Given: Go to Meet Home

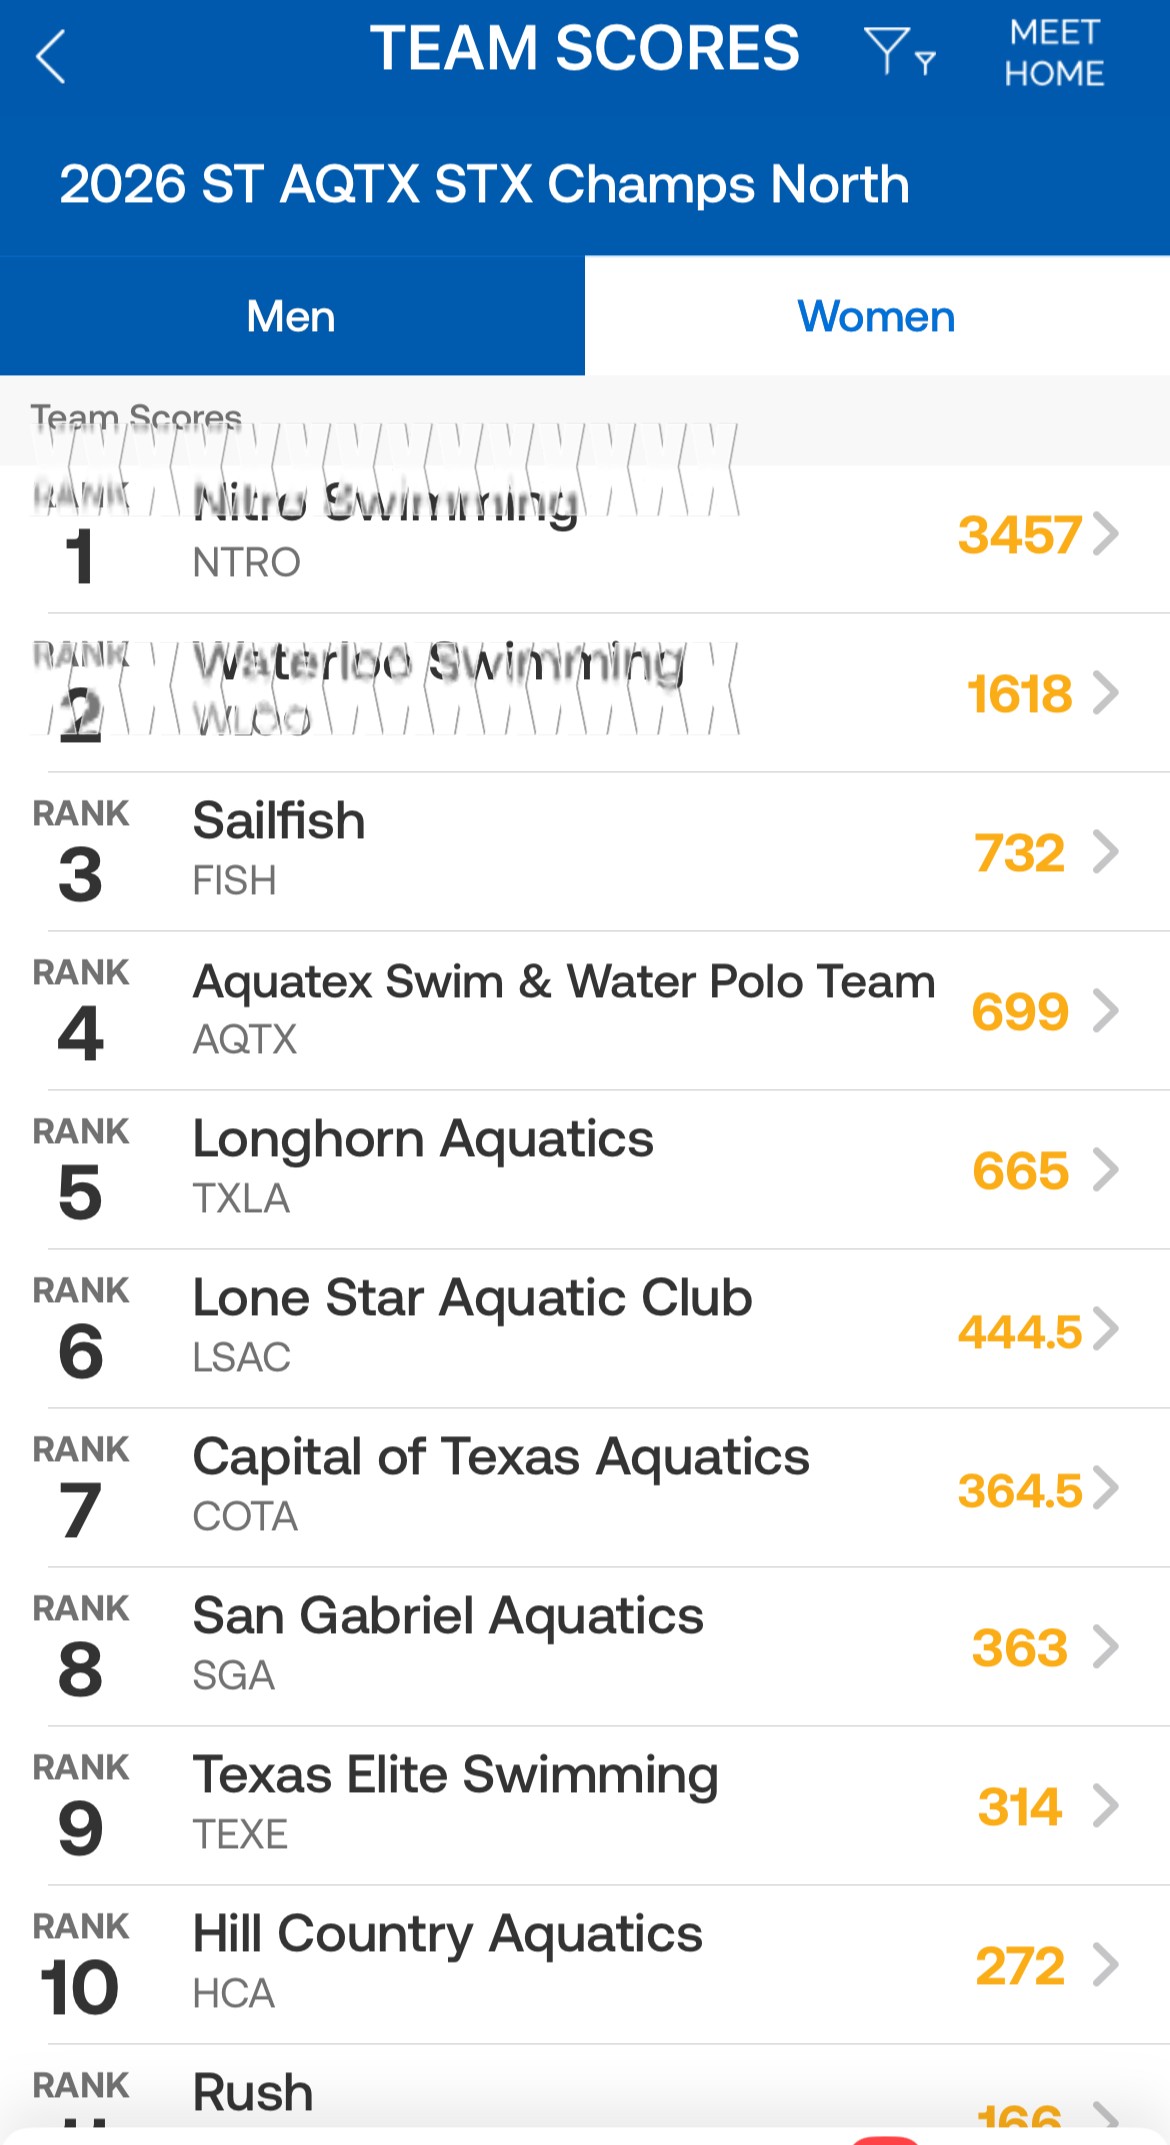Looking at the screenshot, I should coord(1054,53).
